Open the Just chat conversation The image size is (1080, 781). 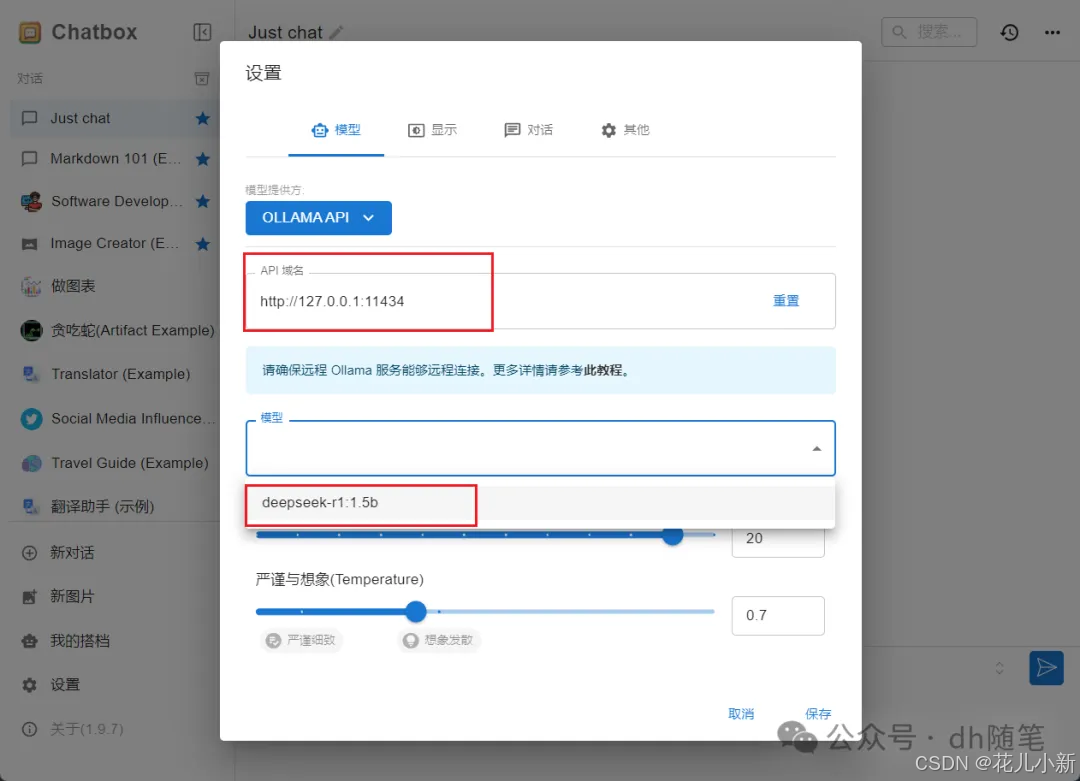[x=114, y=118]
